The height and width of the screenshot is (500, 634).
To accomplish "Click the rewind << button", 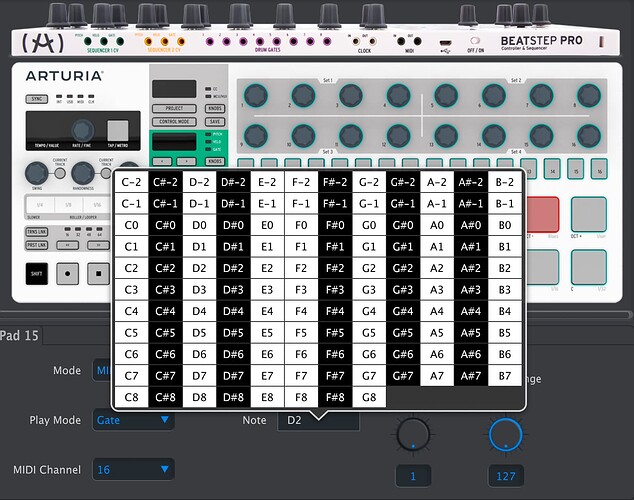I will [x=68, y=245].
